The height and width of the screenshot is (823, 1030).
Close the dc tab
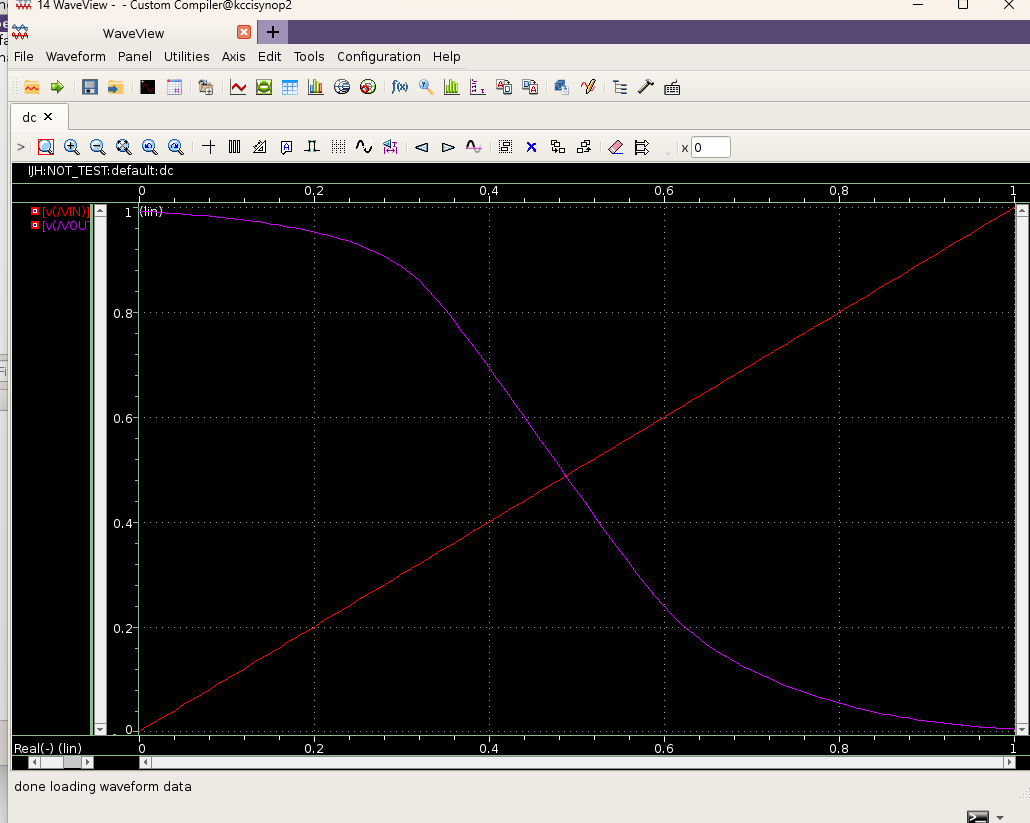48,116
